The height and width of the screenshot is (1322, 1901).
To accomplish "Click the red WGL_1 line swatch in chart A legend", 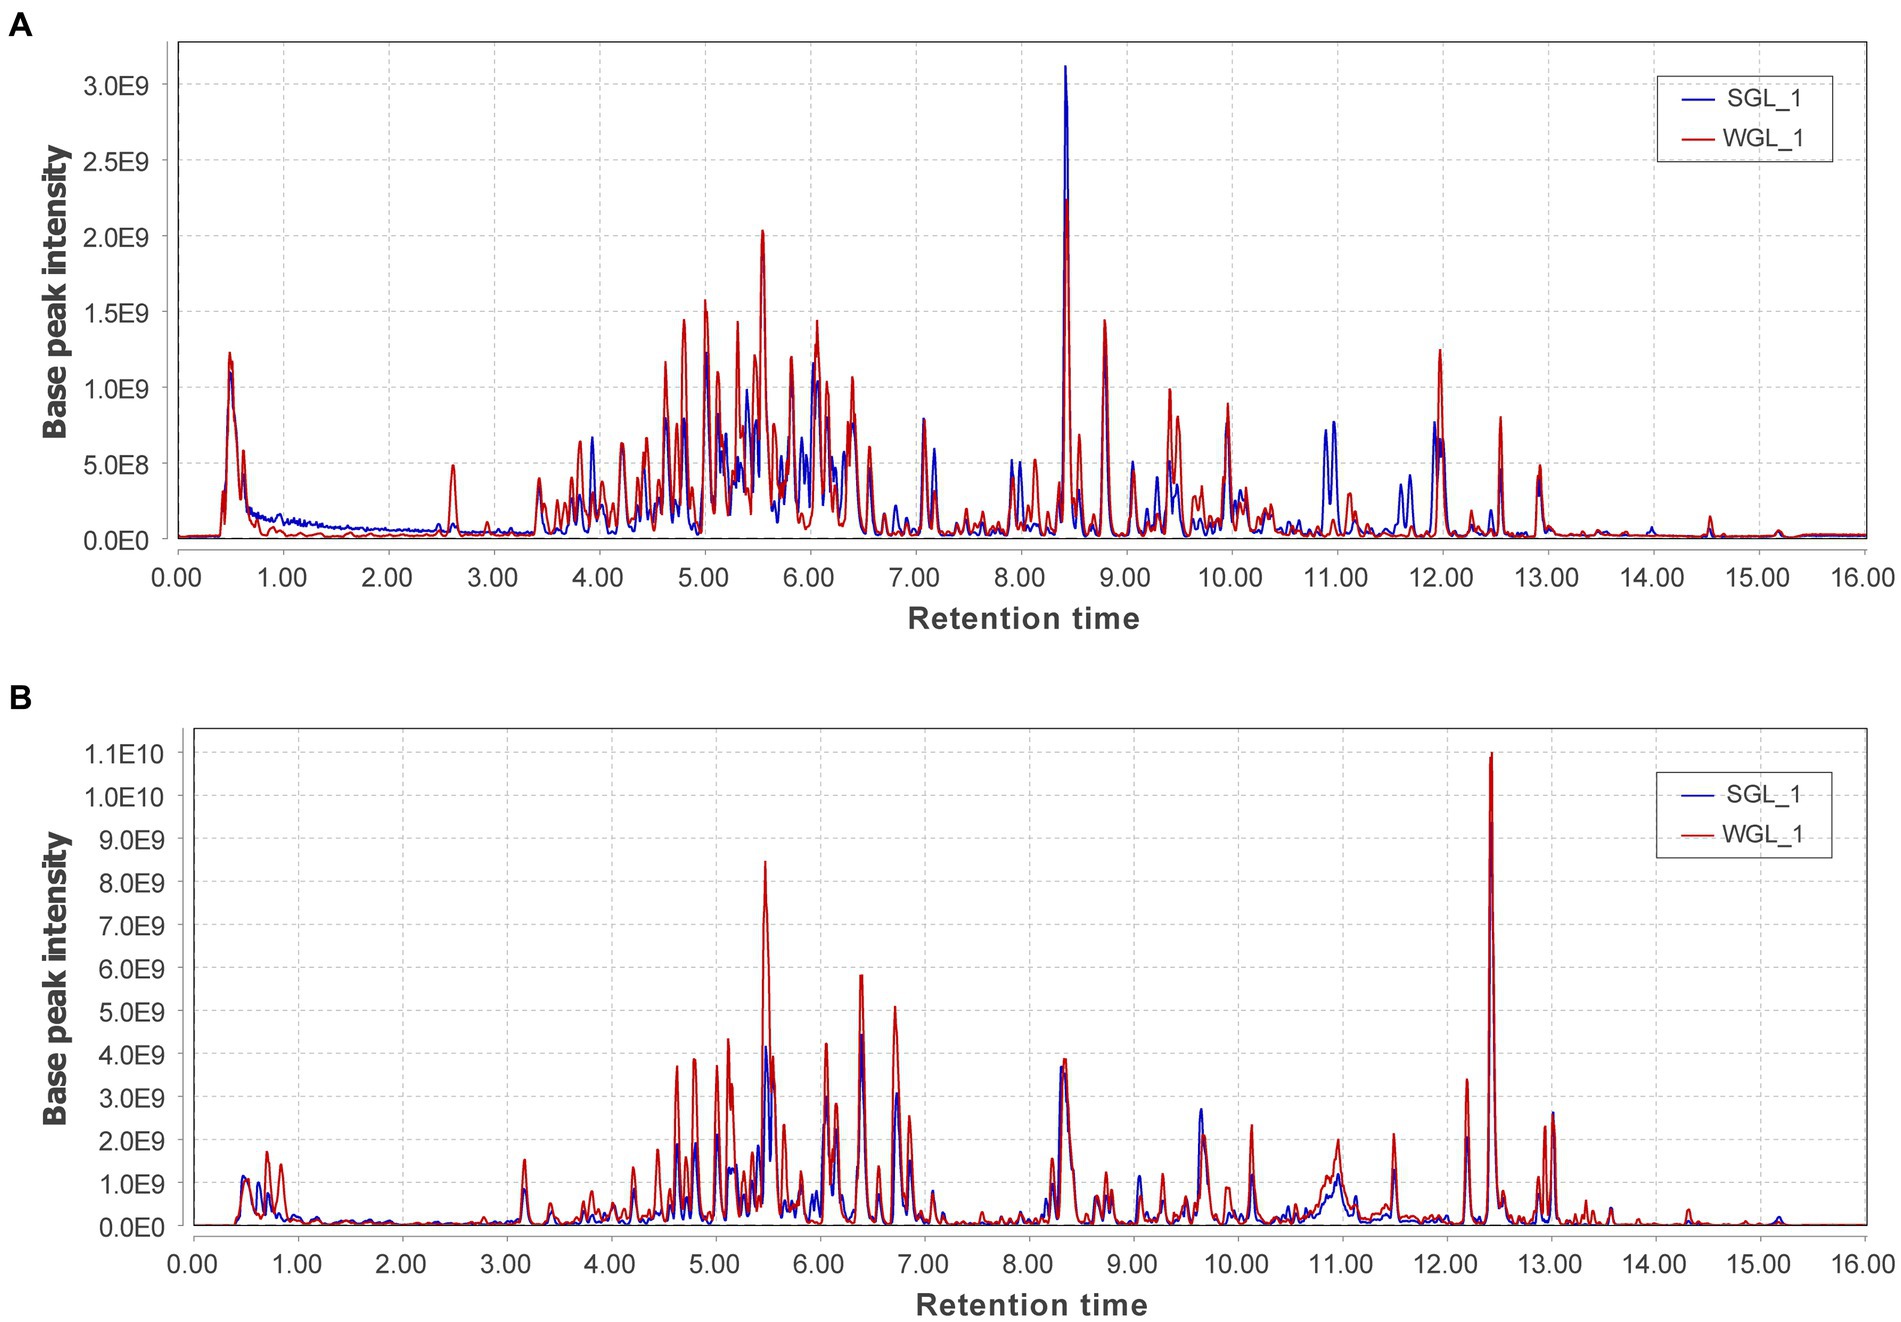I will 1698,139.
